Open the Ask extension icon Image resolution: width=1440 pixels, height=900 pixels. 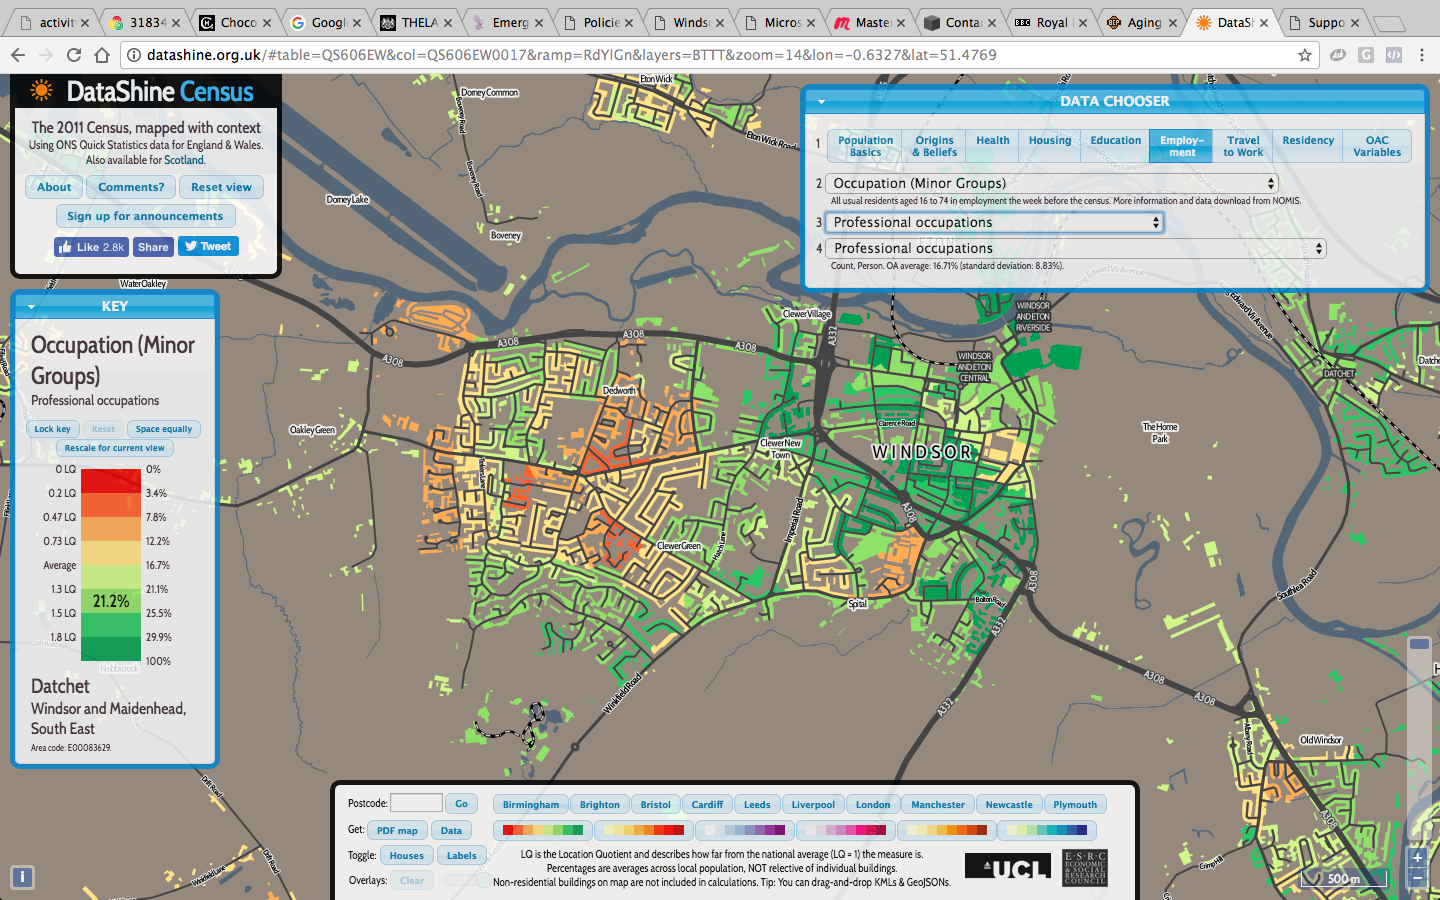(x=1338, y=55)
